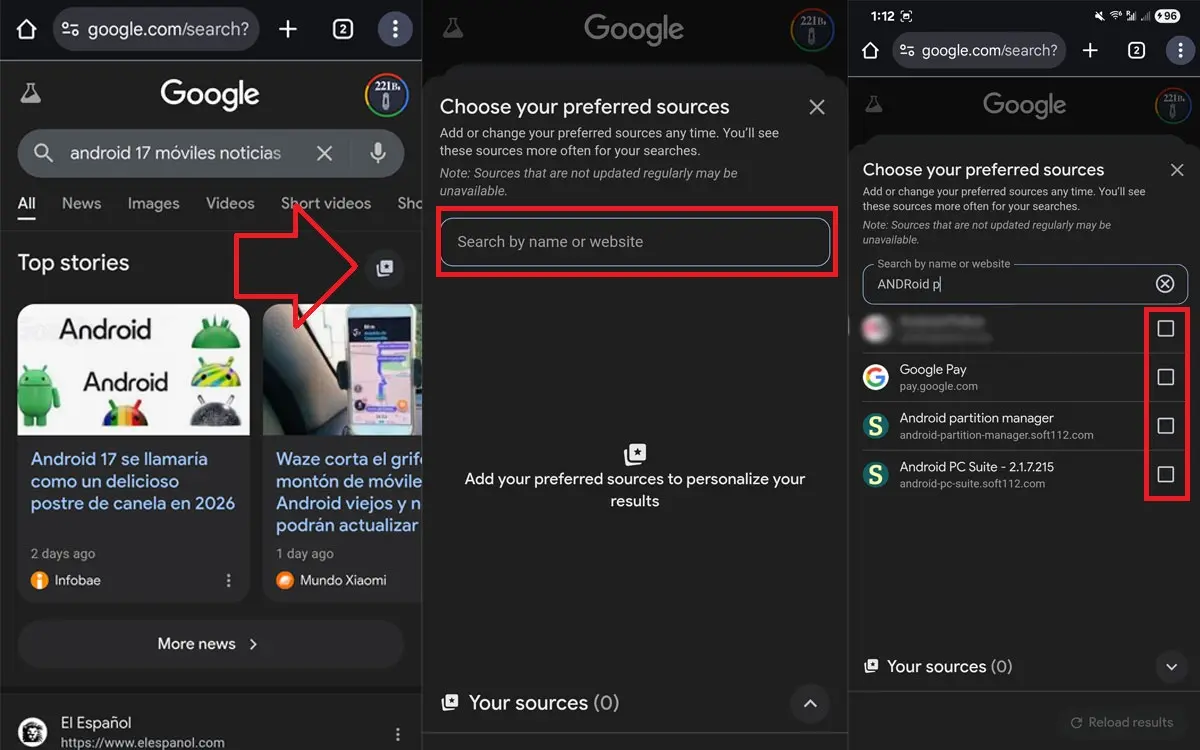
Task: Tap the microphone voice search icon
Action: click(378, 153)
